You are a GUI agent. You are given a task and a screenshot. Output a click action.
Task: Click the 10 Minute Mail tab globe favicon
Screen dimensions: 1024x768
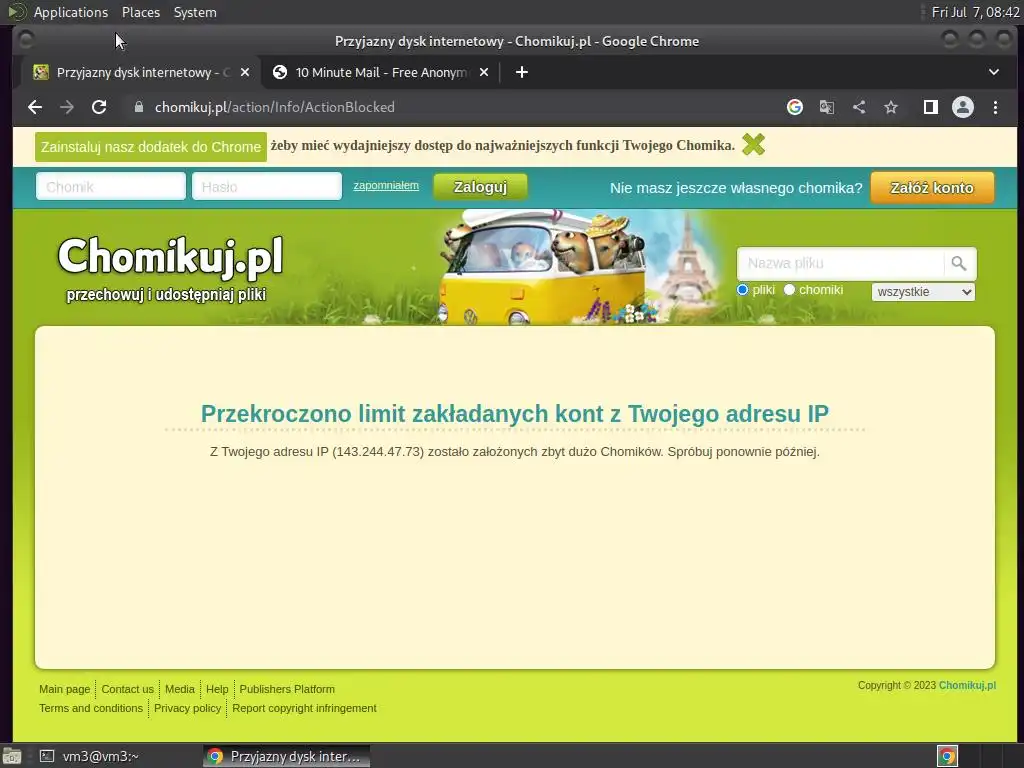coord(280,72)
